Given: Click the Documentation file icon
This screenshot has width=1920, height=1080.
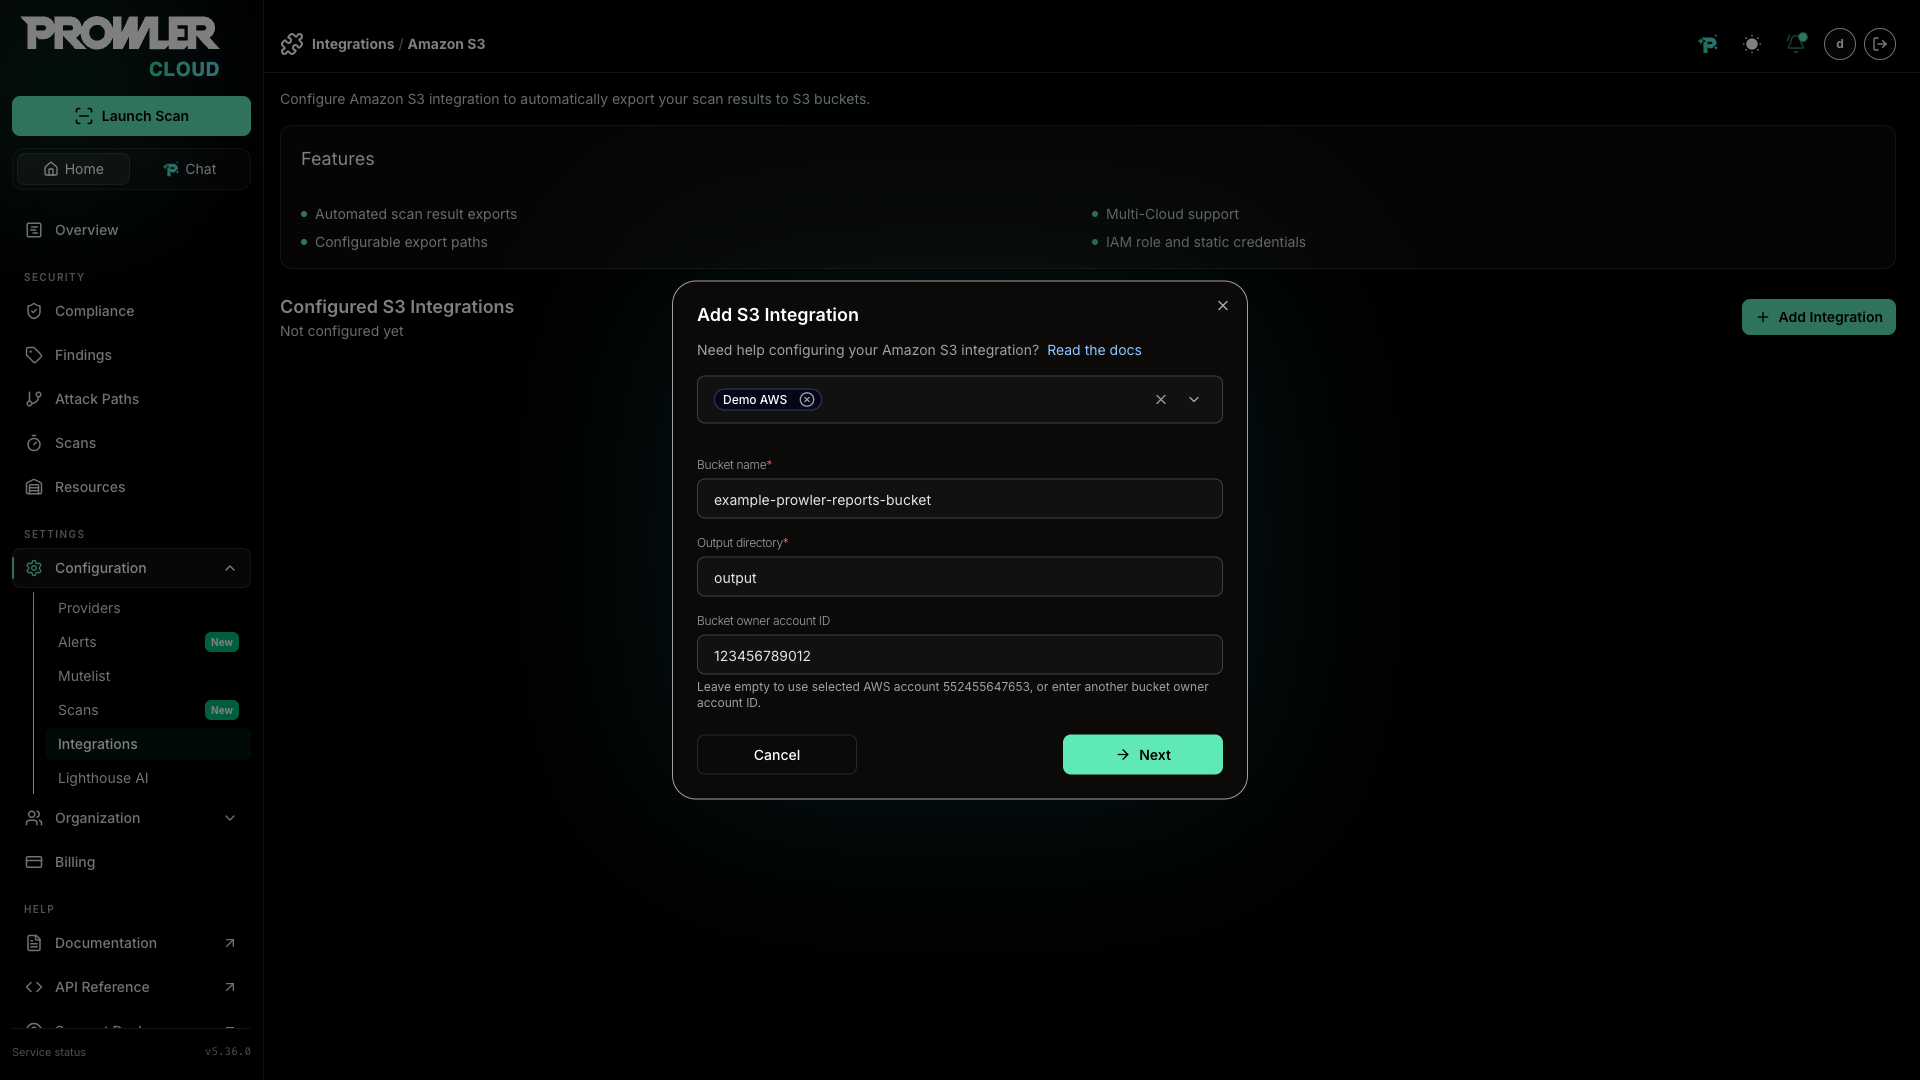Looking at the screenshot, I should (34, 943).
